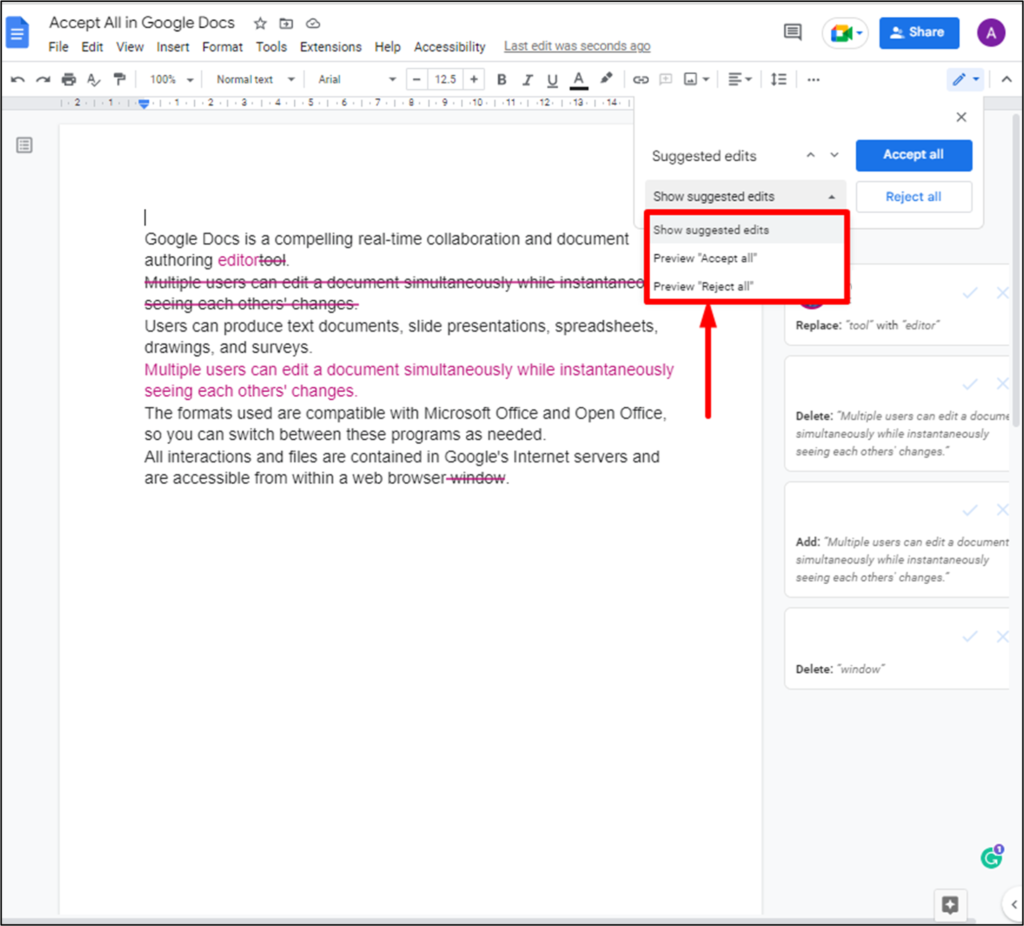This screenshot has width=1024, height=926.
Task: Select Preview "Accept all" option
Action: tap(746, 259)
